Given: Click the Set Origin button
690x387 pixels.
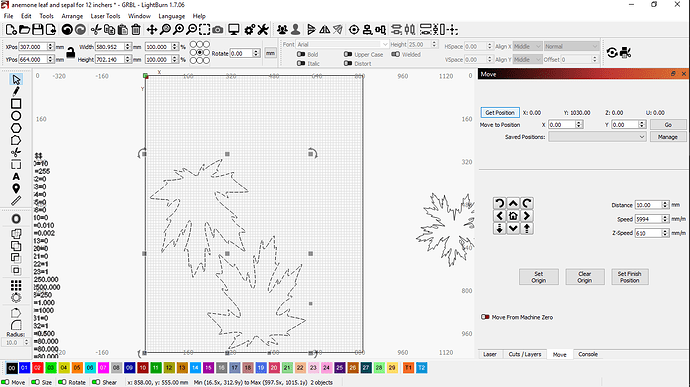Looking at the screenshot, I should pyautogui.click(x=539, y=277).
